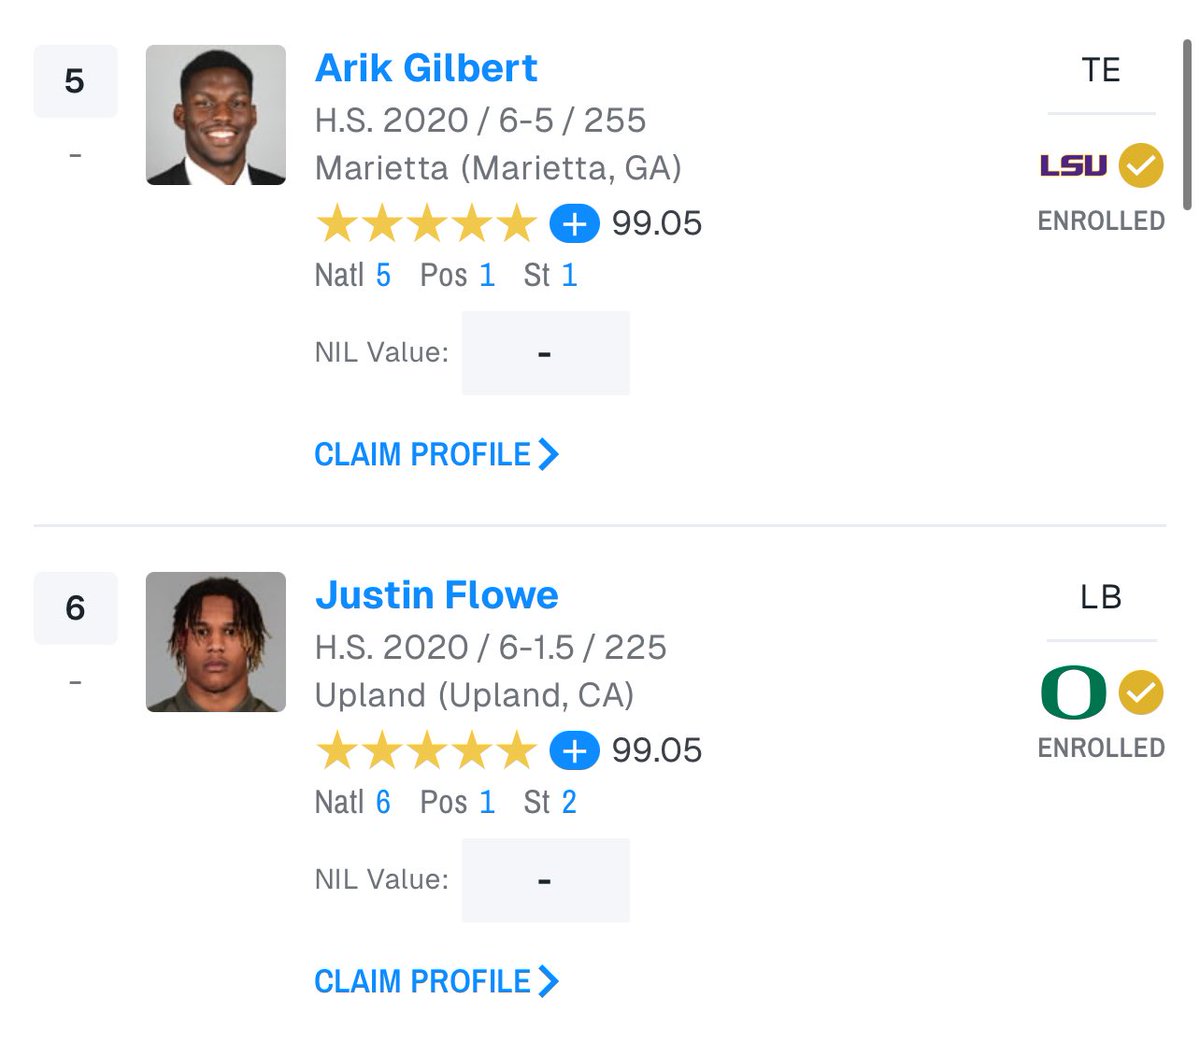
Task: Click the LSU team logo
Action: (x=1073, y=166)
